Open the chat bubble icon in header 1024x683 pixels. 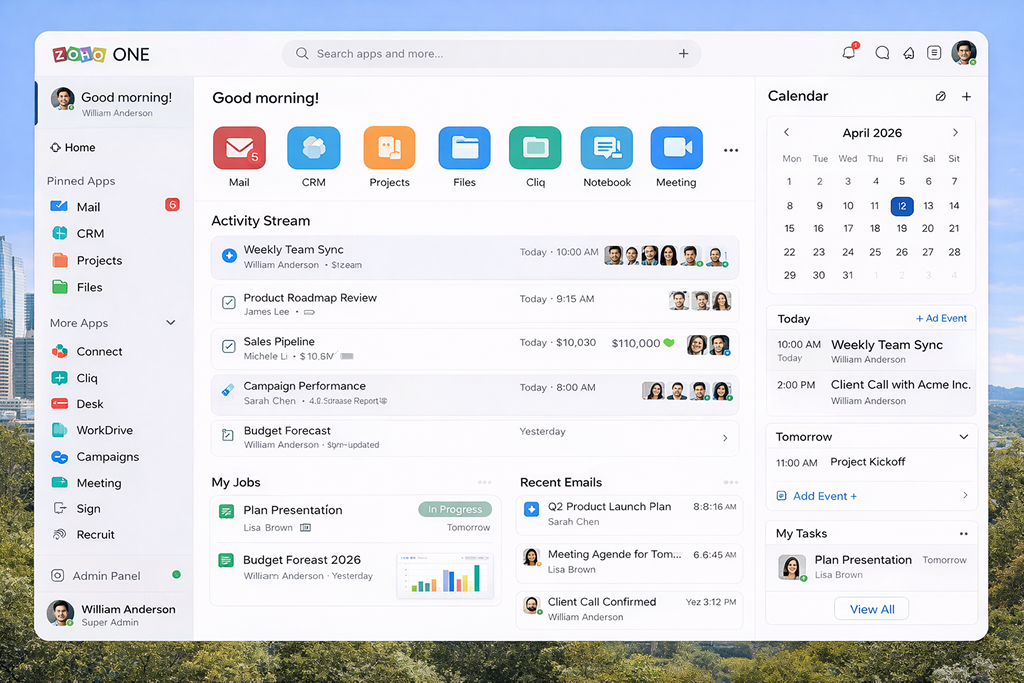tap(882, 54)
